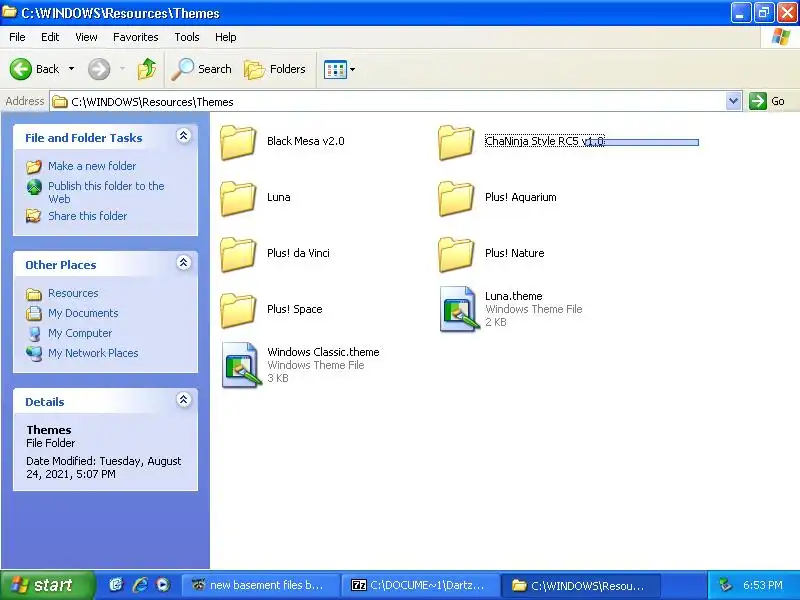Click the Go button
Viewport: 800px width, 600px height.
tap(766, 101)
